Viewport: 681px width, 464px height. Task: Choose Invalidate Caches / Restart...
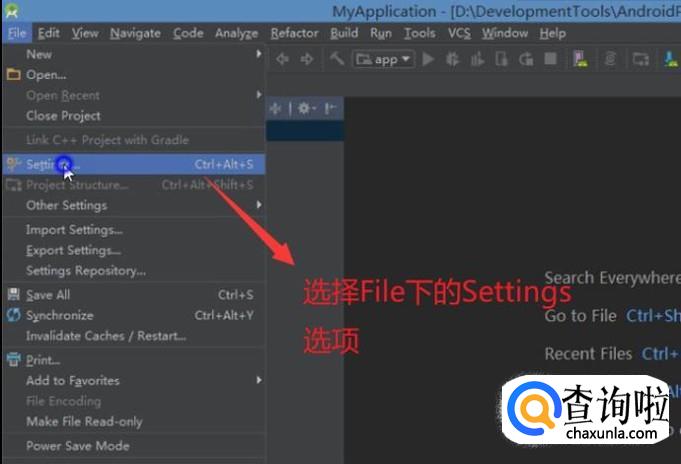(x=134, y=335)
